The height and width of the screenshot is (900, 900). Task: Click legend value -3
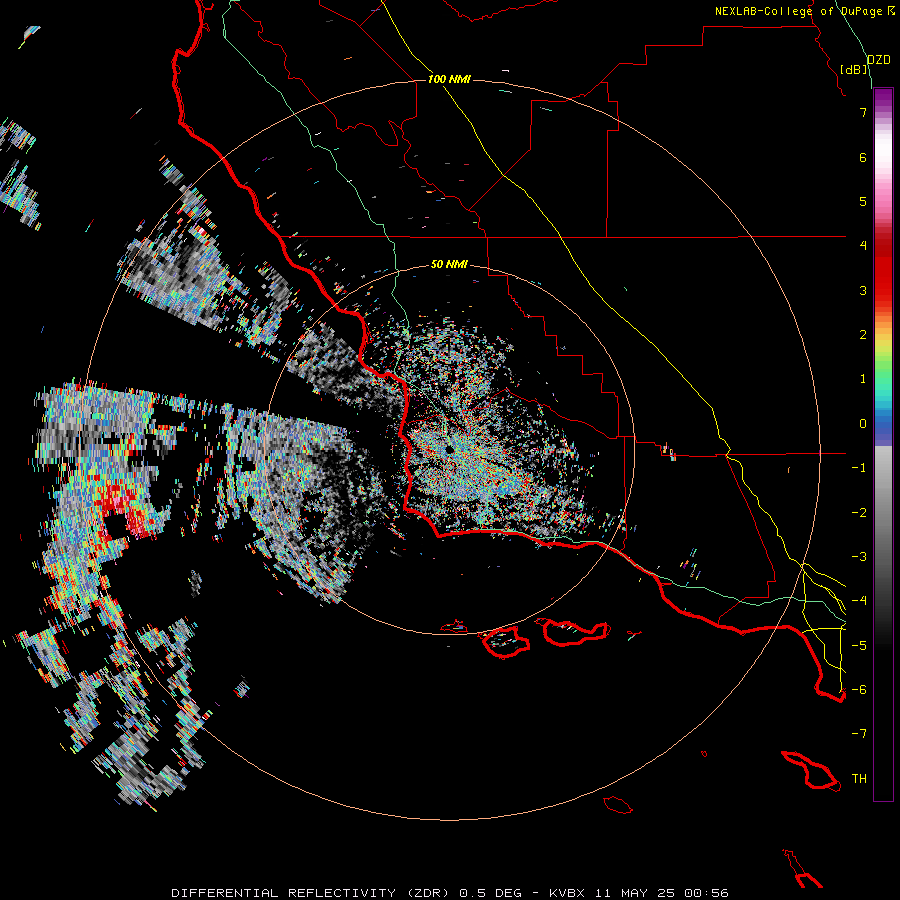click(x=859, y=557)
